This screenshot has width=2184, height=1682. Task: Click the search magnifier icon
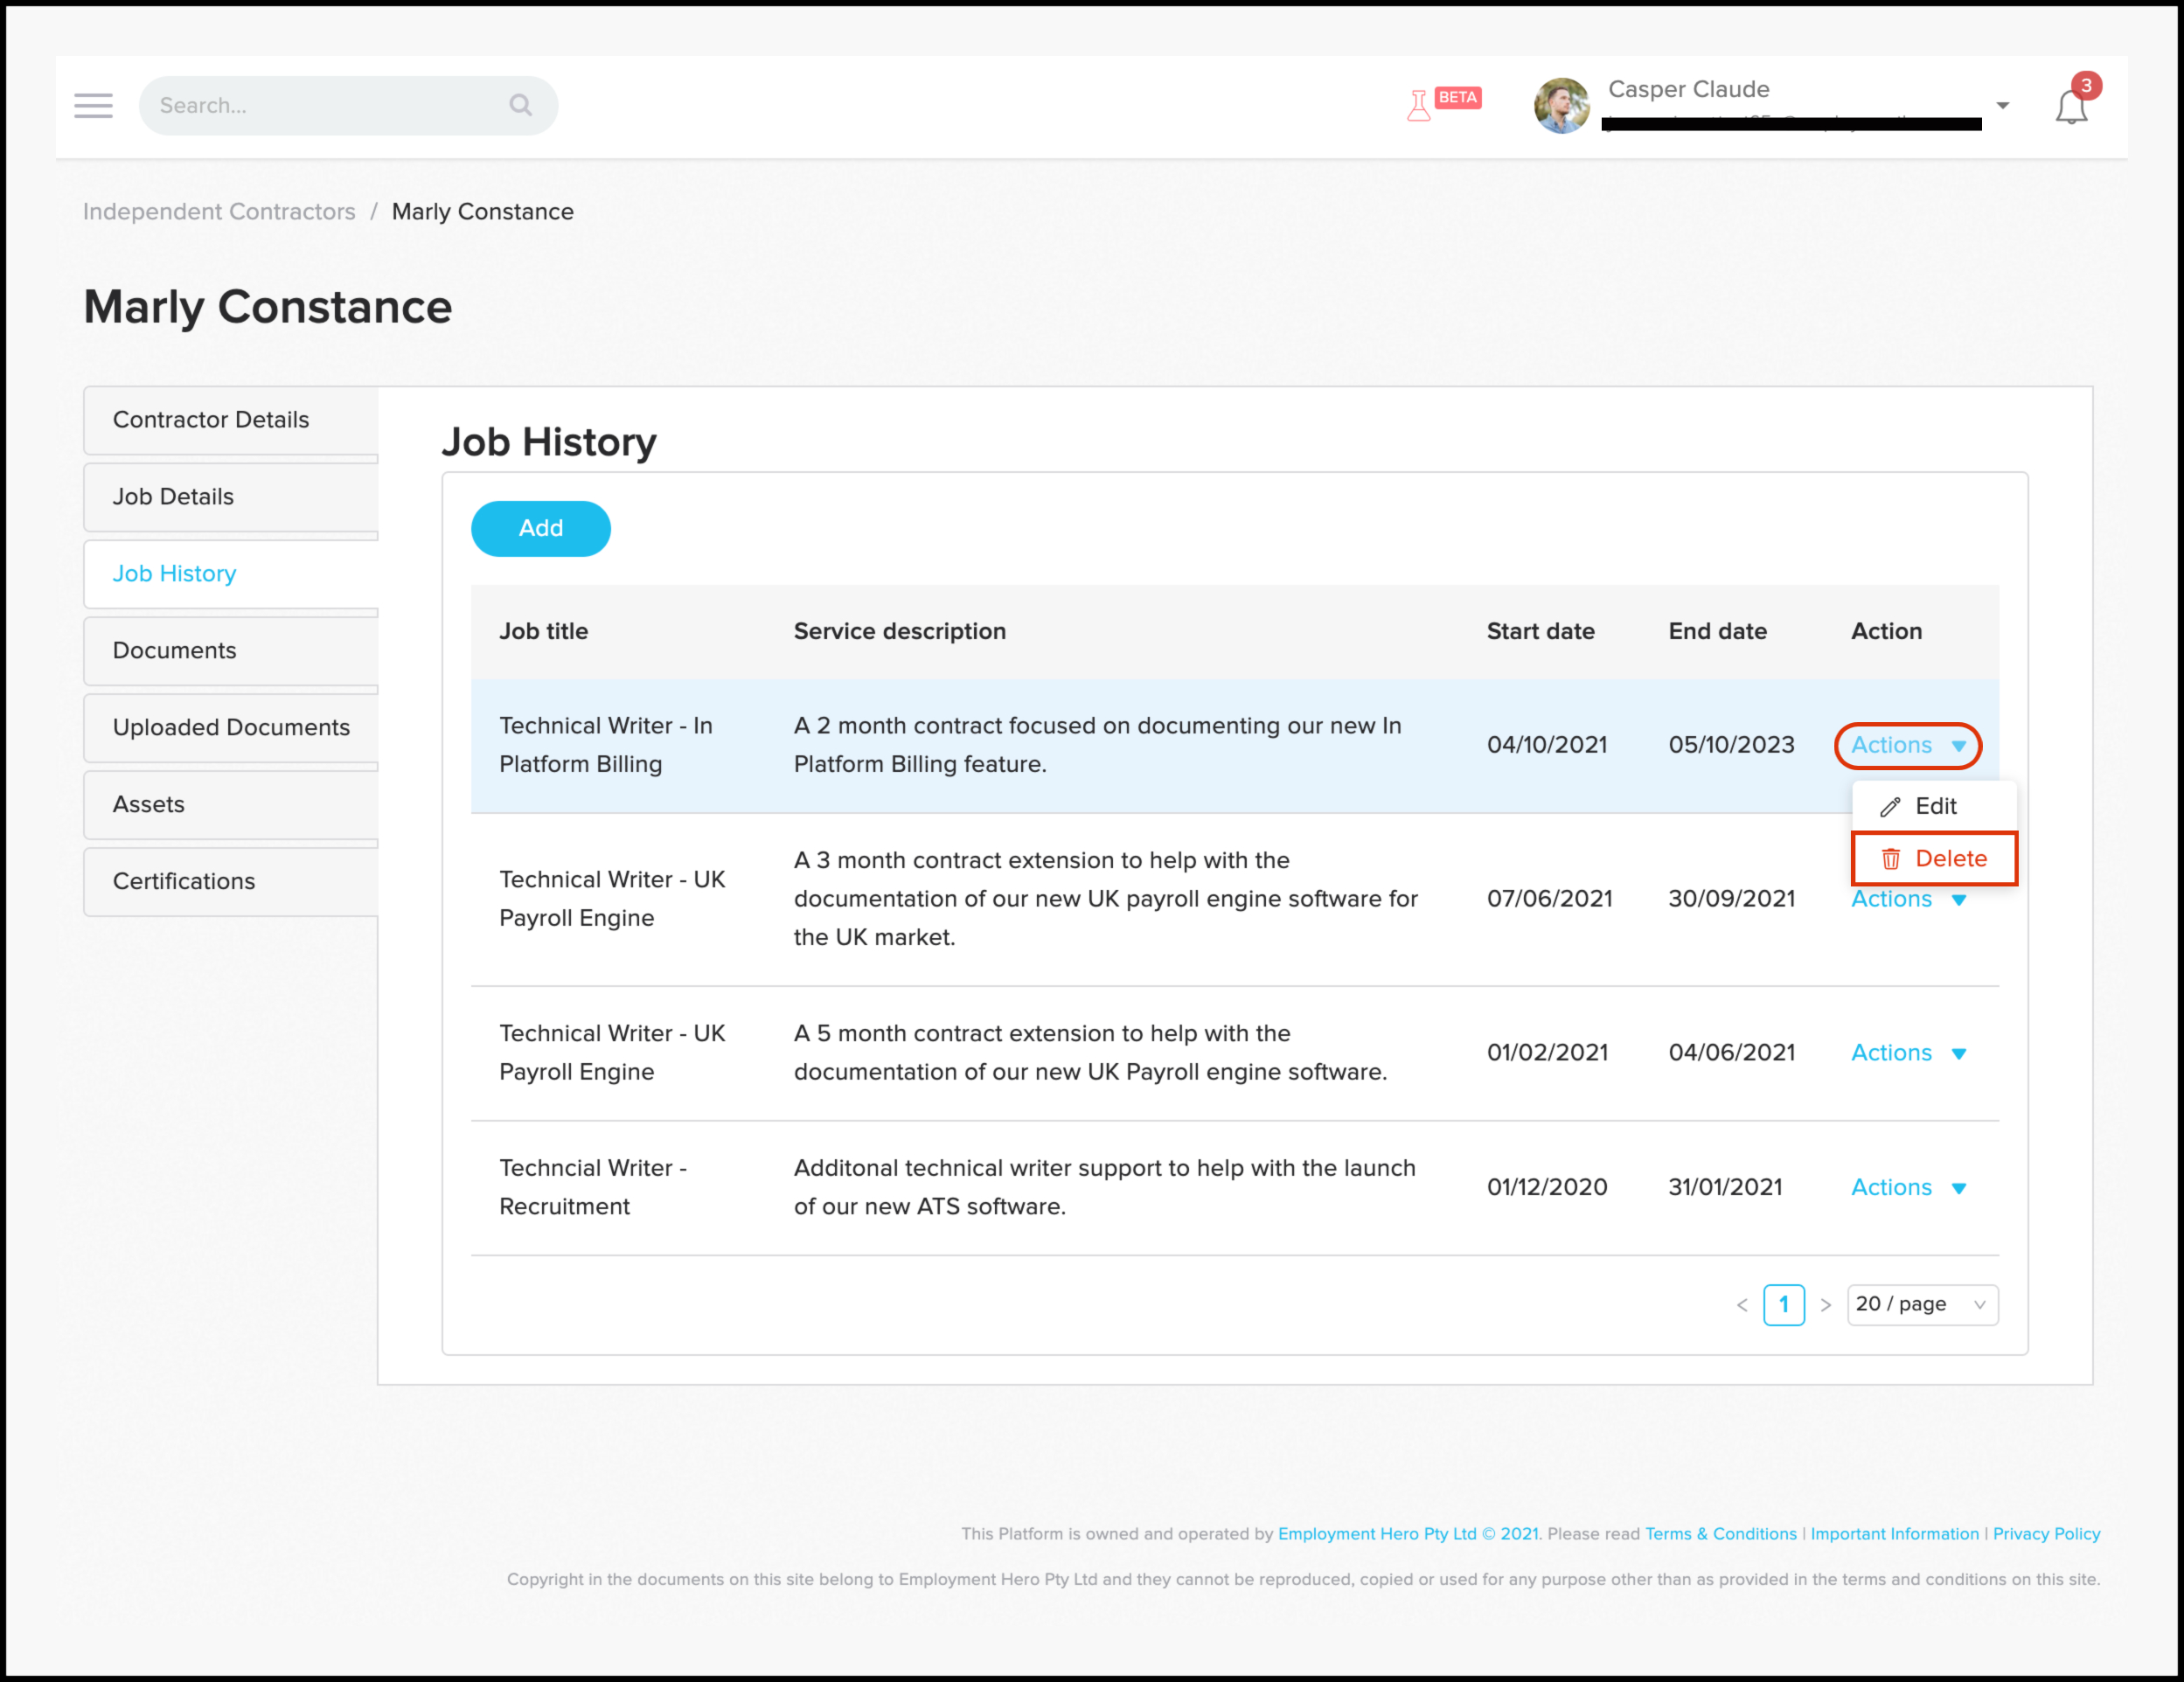click(520, 105)
